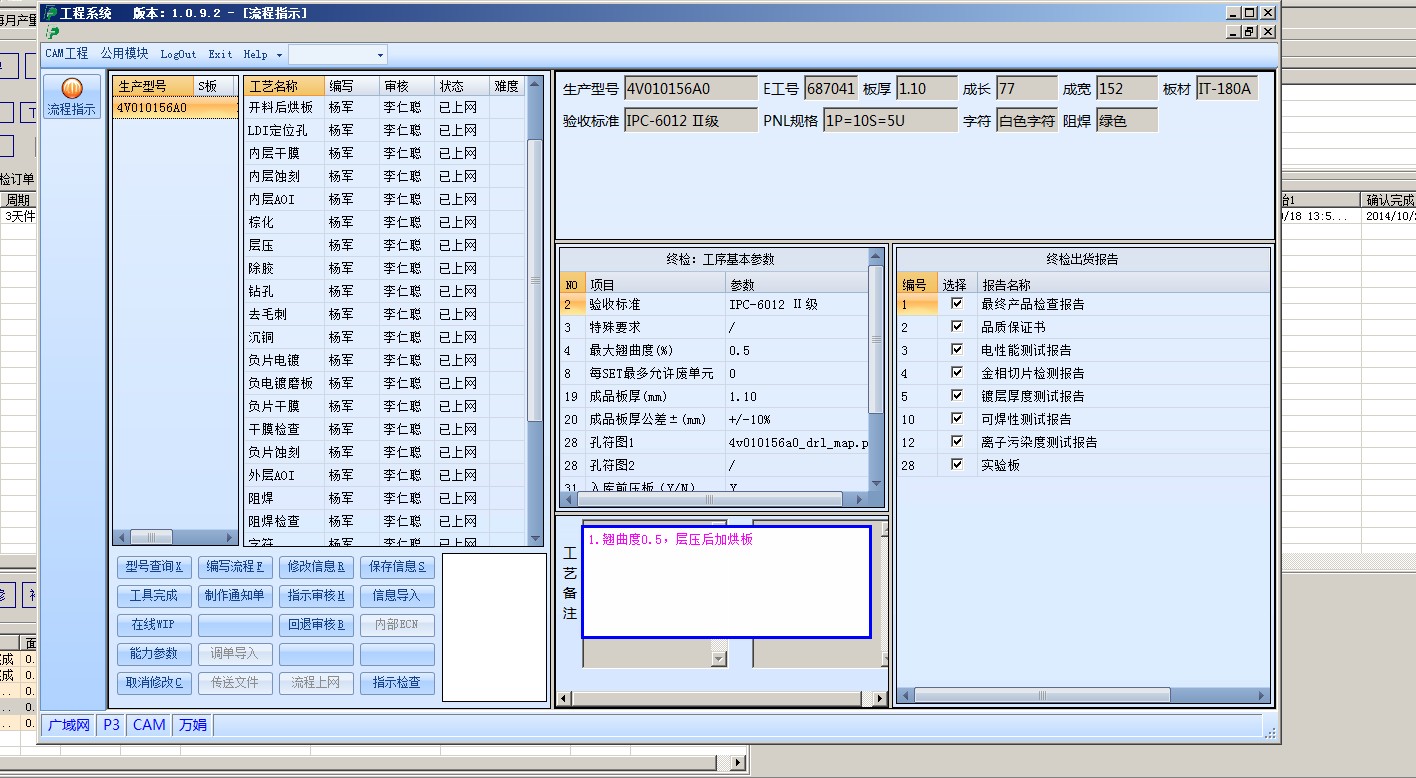Click the 制作通知单 button
This screenshot has height=778, width=1416.
click(x=235, y=596)
